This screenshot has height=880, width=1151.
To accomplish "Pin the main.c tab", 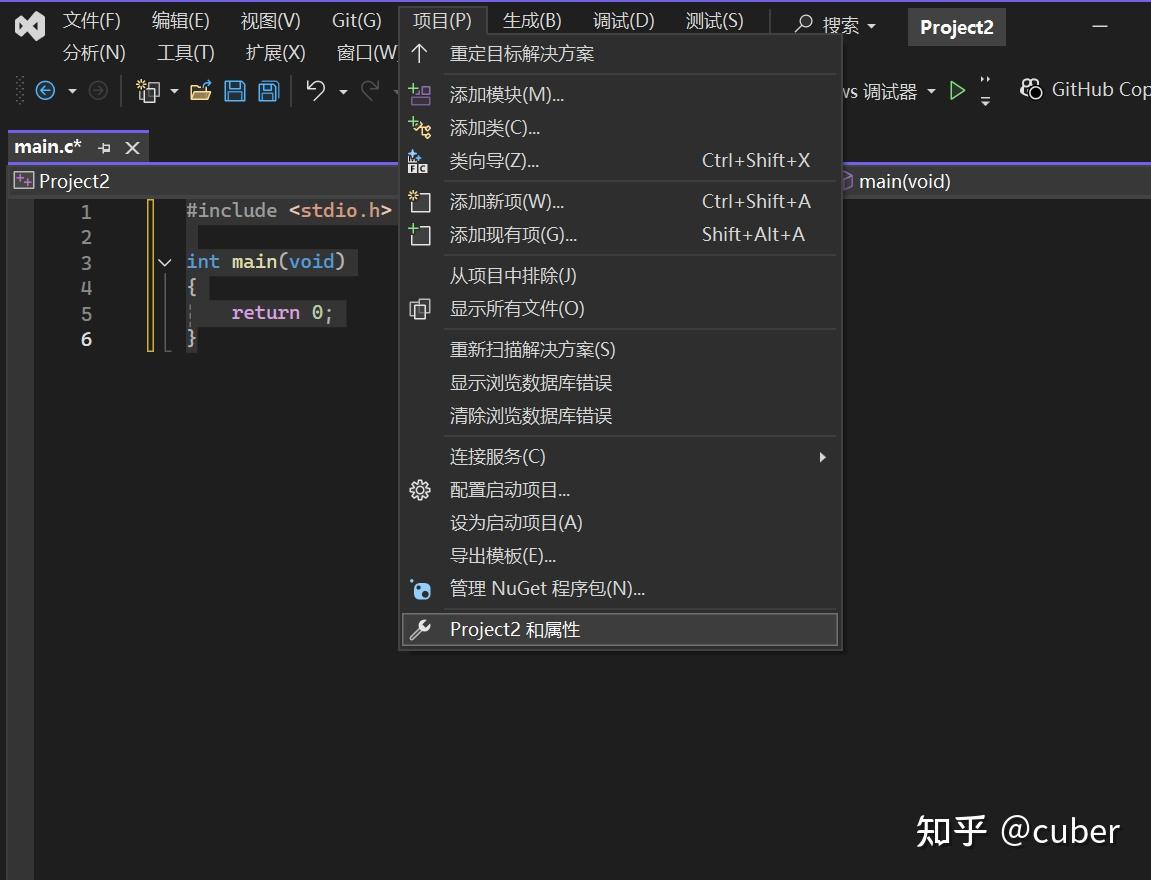I will [x=104, y=148].
